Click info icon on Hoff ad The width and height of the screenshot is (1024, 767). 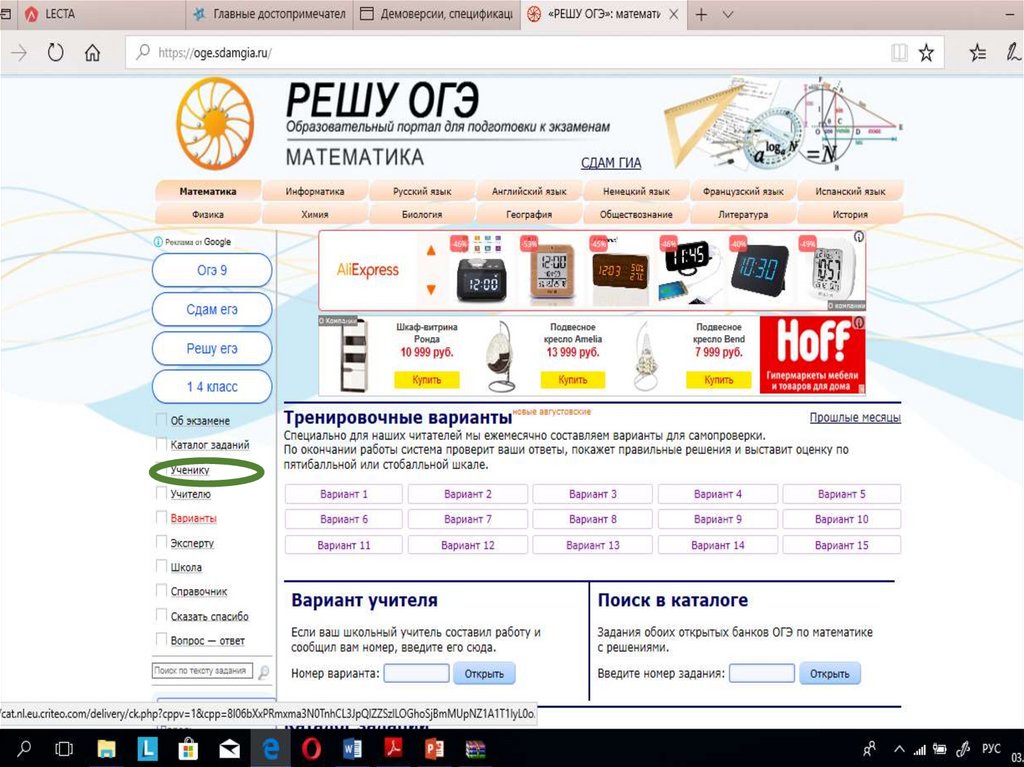tap(859, 322)
